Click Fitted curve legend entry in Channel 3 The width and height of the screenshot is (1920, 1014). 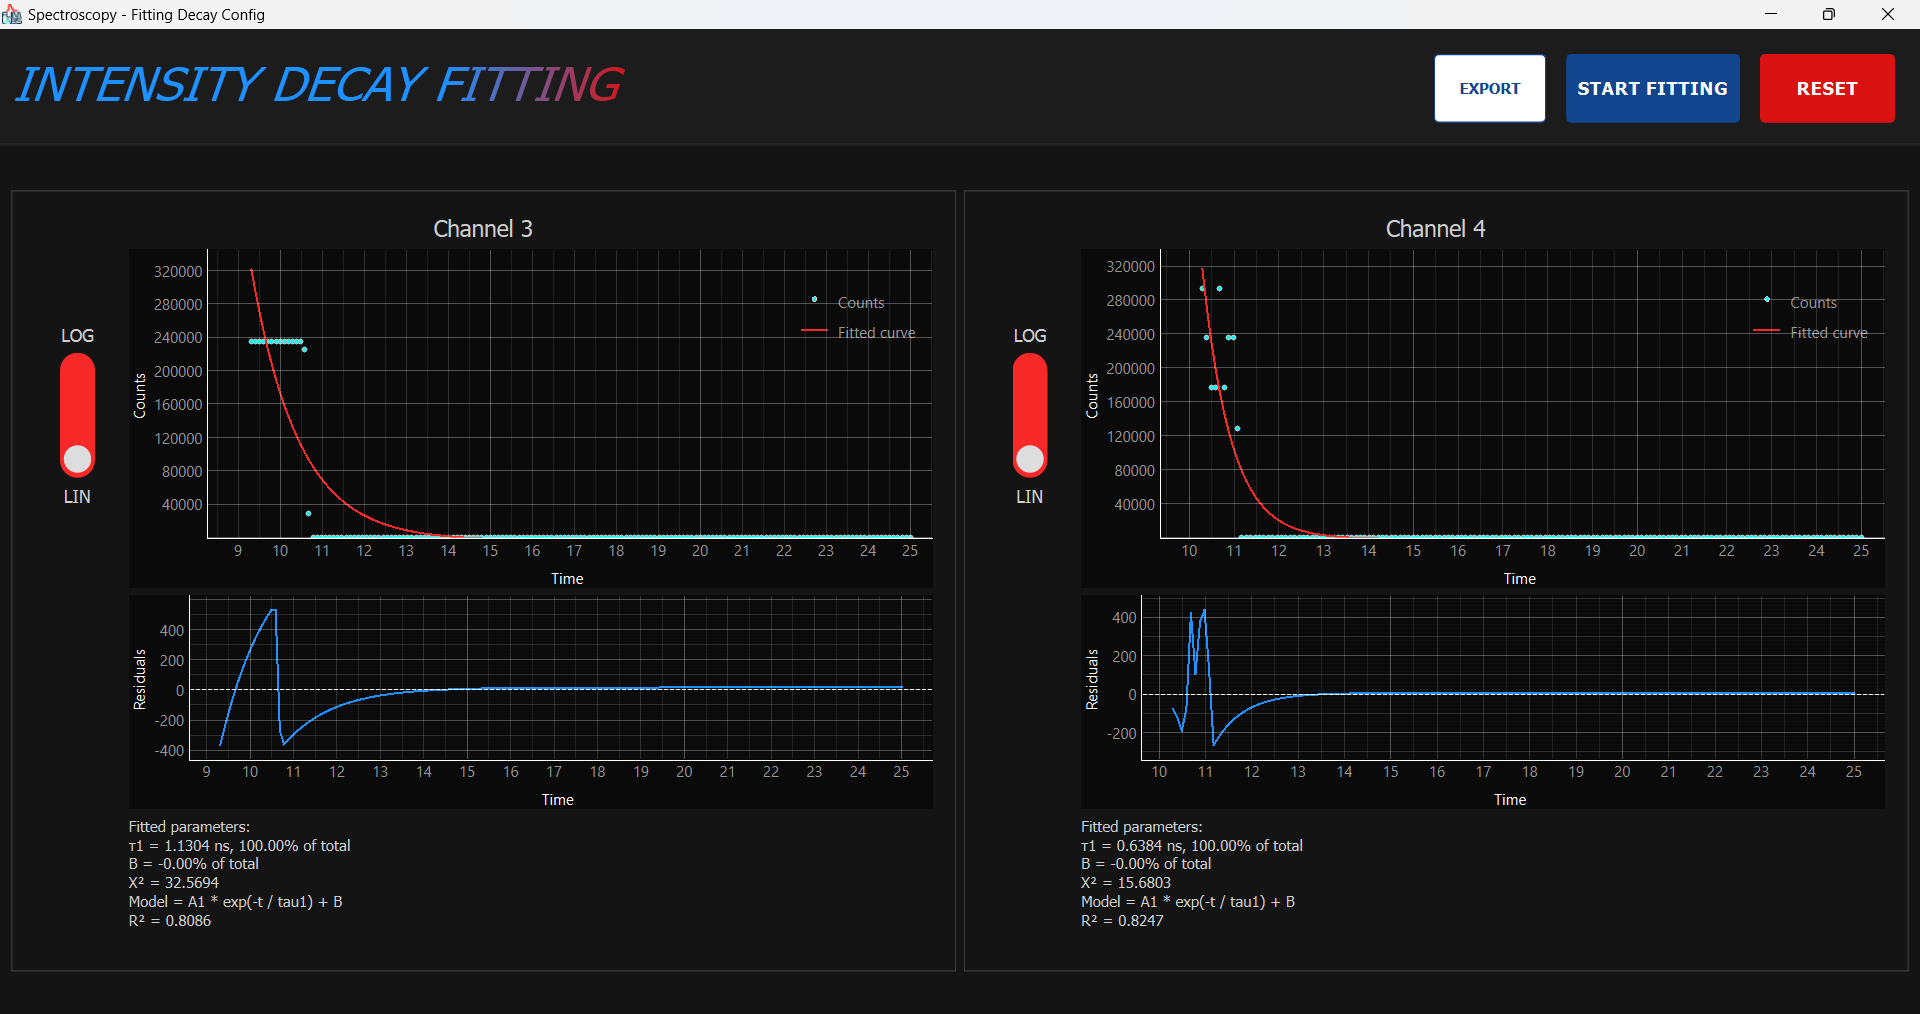858,332
